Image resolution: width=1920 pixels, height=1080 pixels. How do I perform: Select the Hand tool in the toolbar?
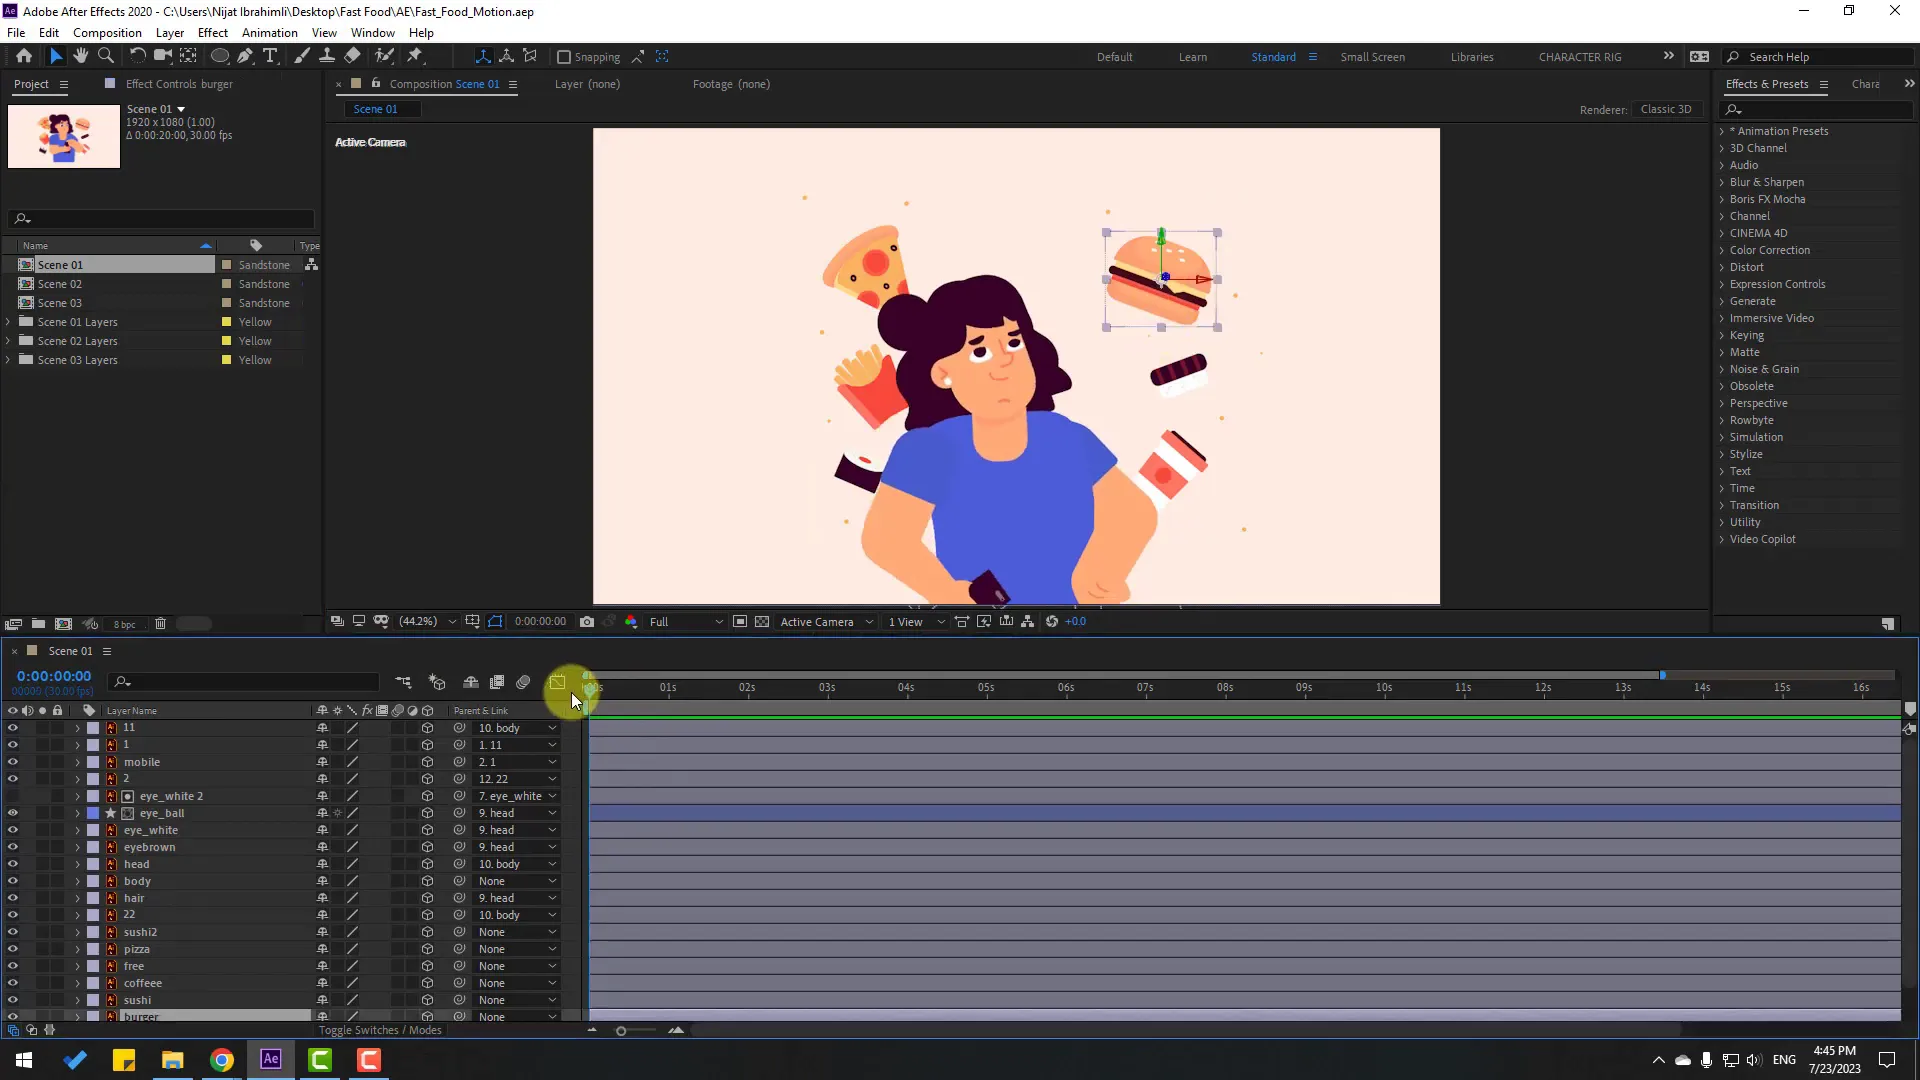(80, 56)
